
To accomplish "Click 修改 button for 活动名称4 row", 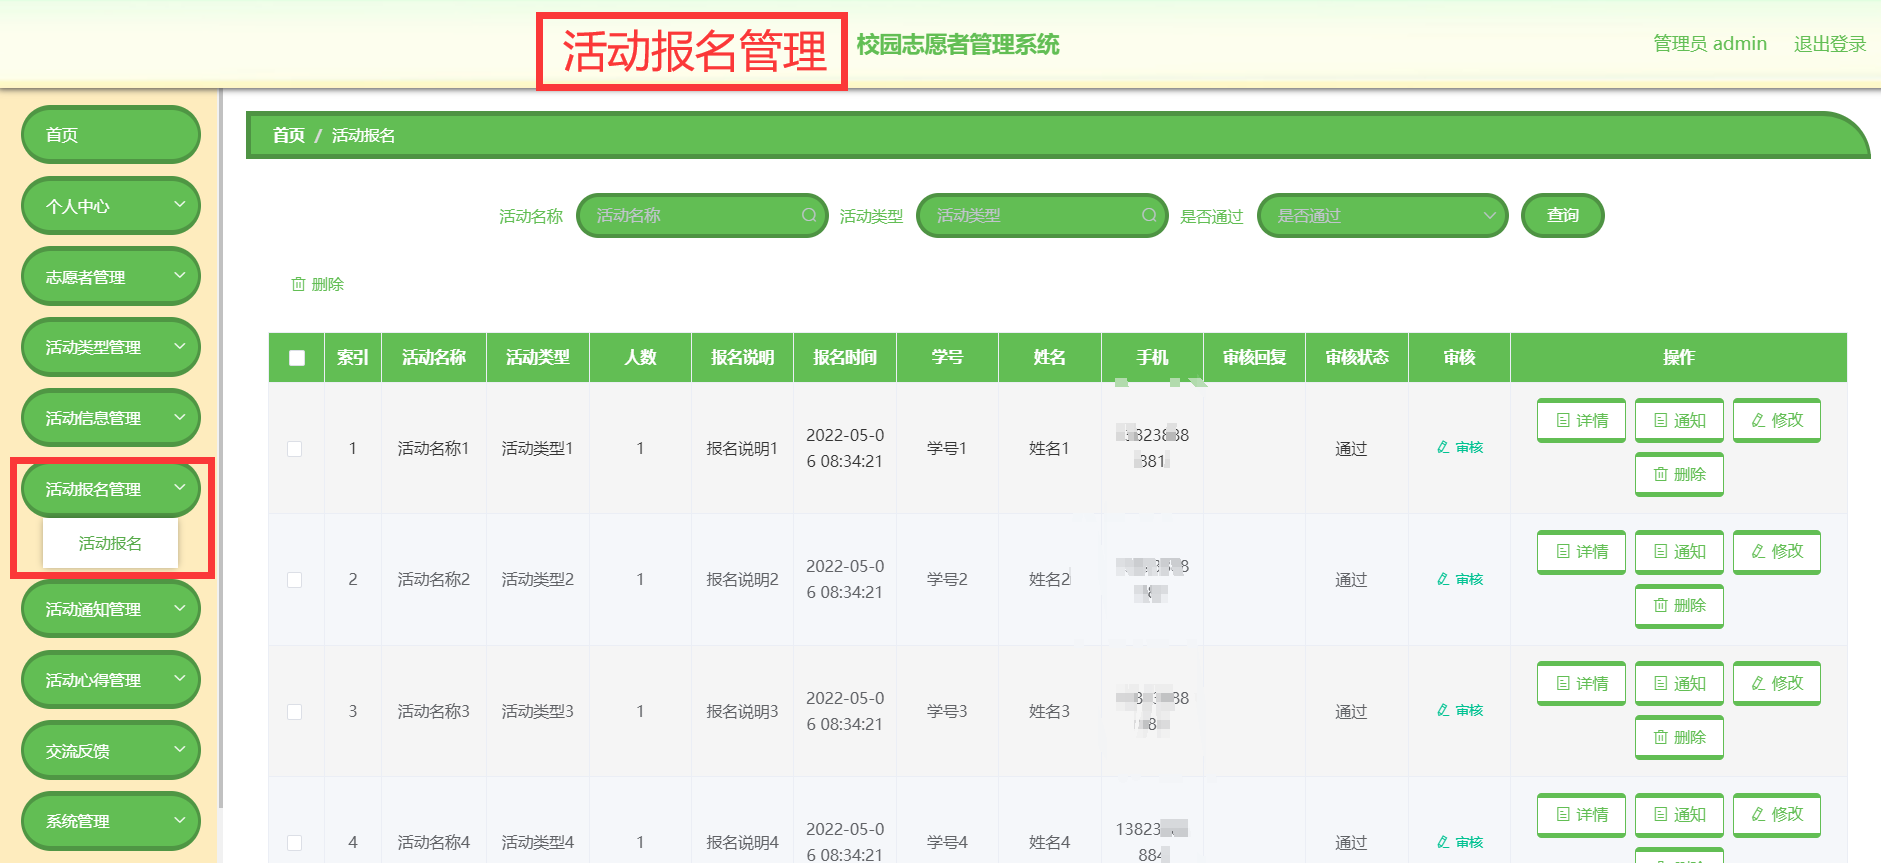I will click(x=1777, y=815).
